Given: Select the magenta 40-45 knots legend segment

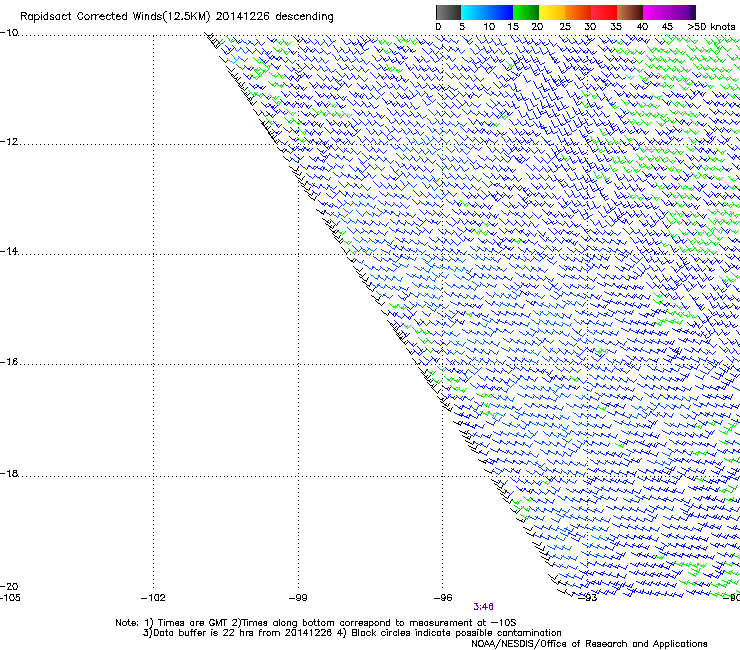Looking at the screenshot, I should 656,12.
